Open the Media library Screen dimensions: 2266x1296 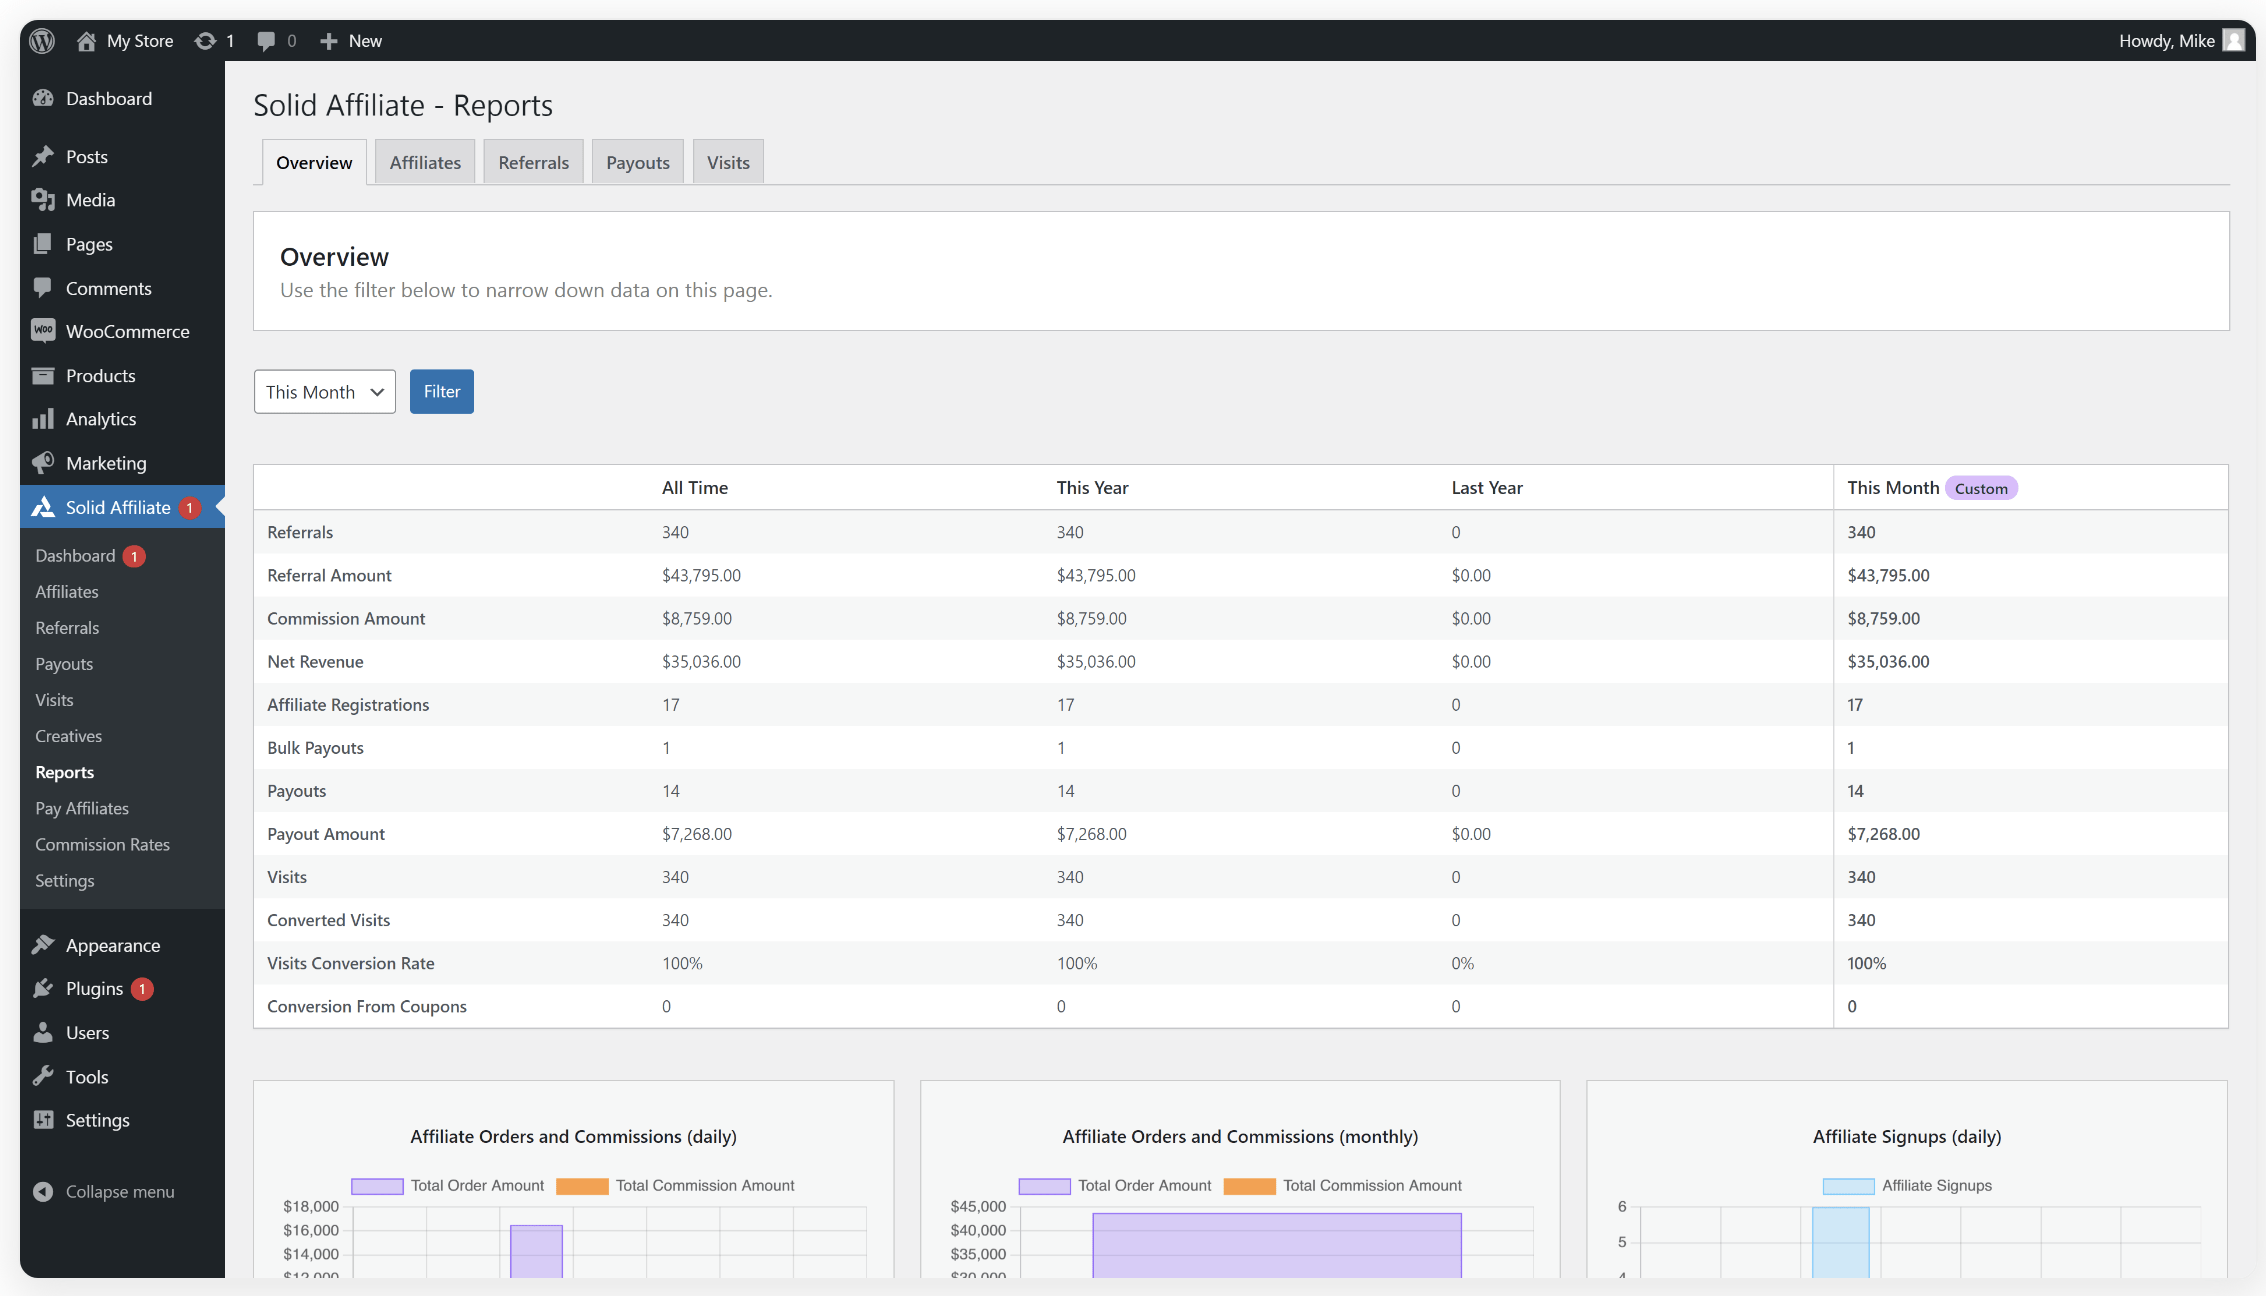pos(89,199)
